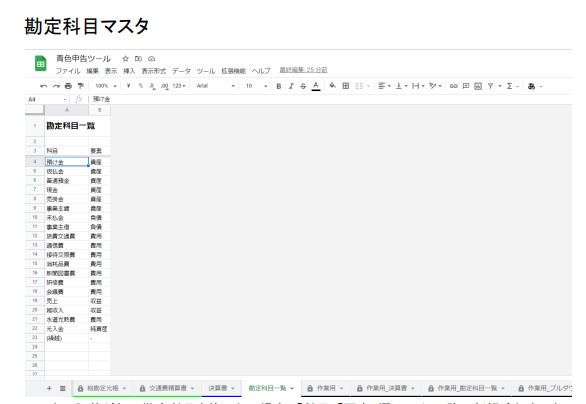Open the borders menu
The height and width of the screenshot is (404, 586).
[x=346, y=86]
